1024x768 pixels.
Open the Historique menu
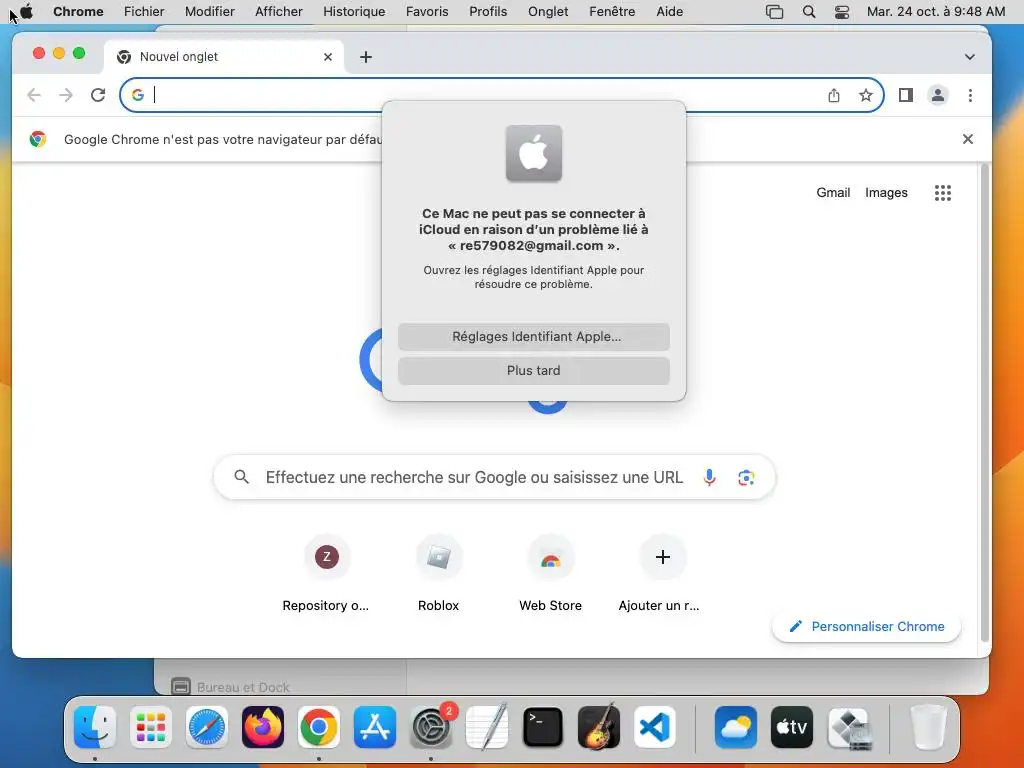click(x=354, y=11)
